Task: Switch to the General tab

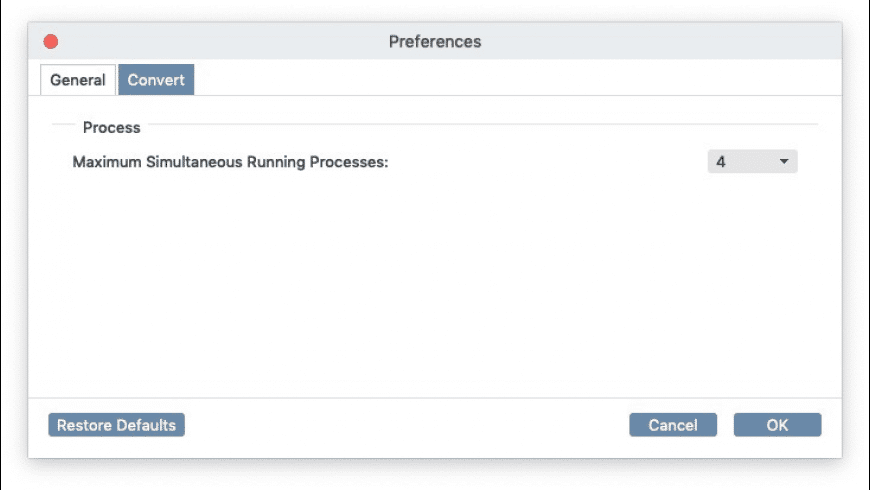Action: 78,80
